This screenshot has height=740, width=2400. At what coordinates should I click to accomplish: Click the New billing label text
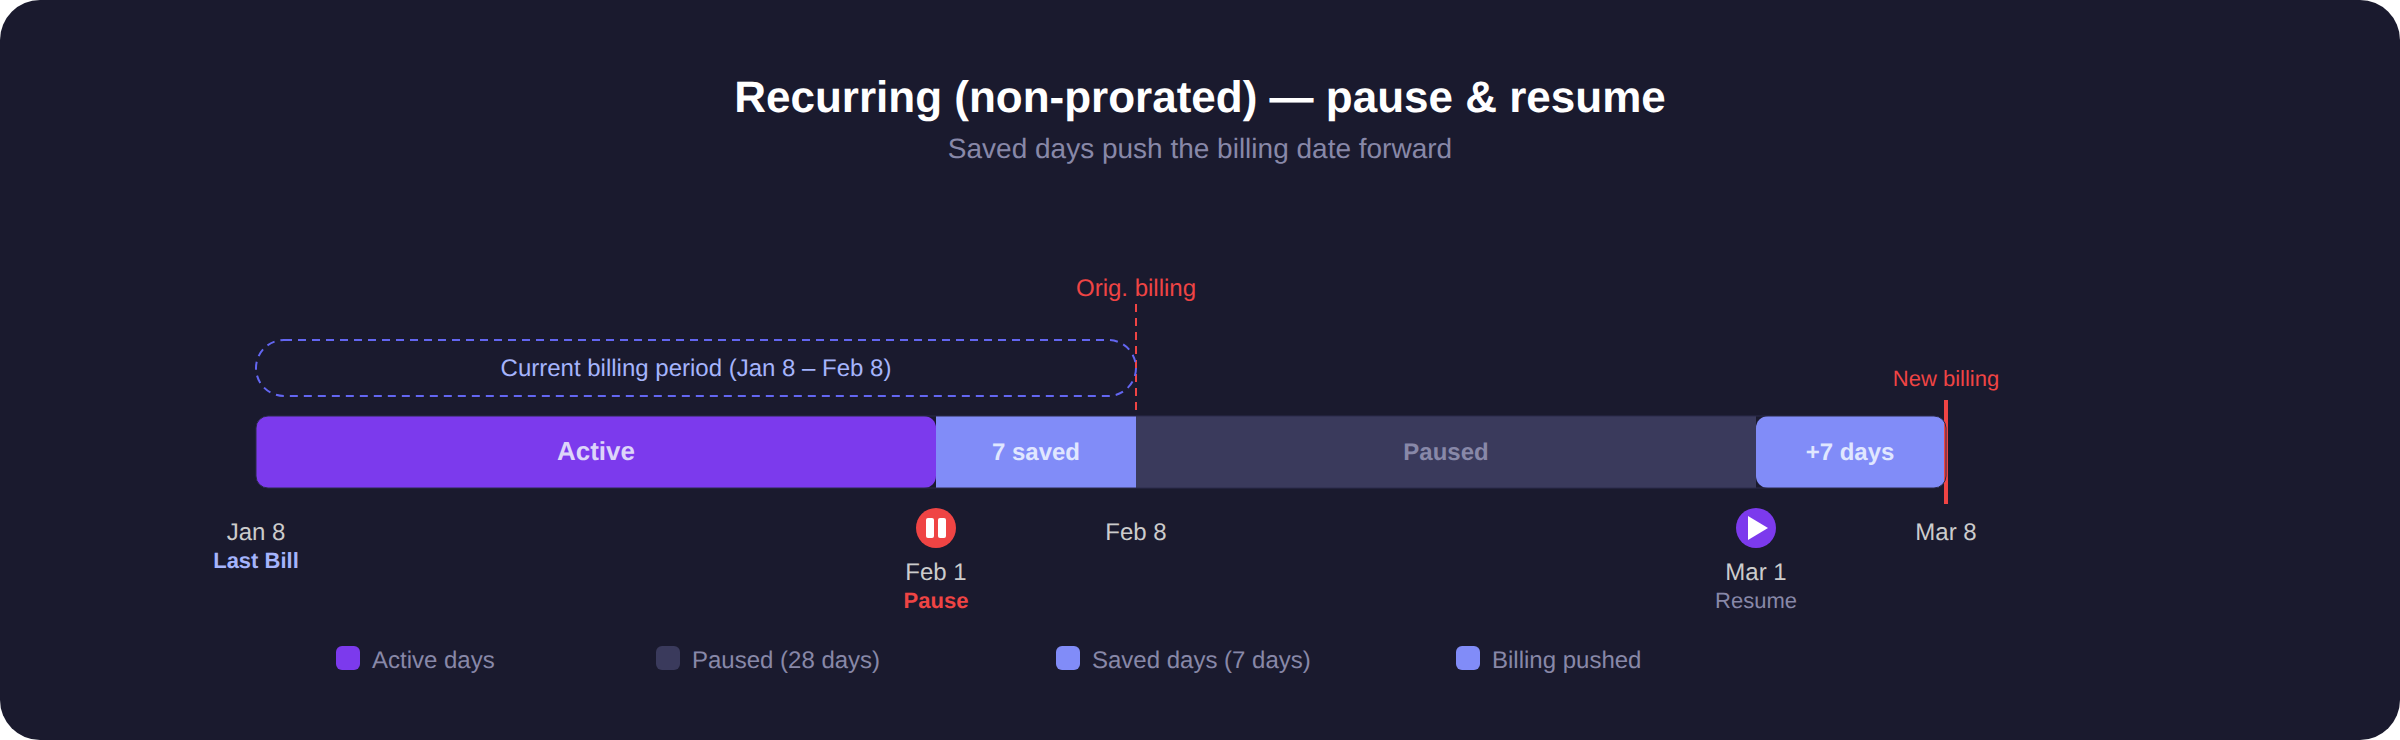coord(1946,379)
